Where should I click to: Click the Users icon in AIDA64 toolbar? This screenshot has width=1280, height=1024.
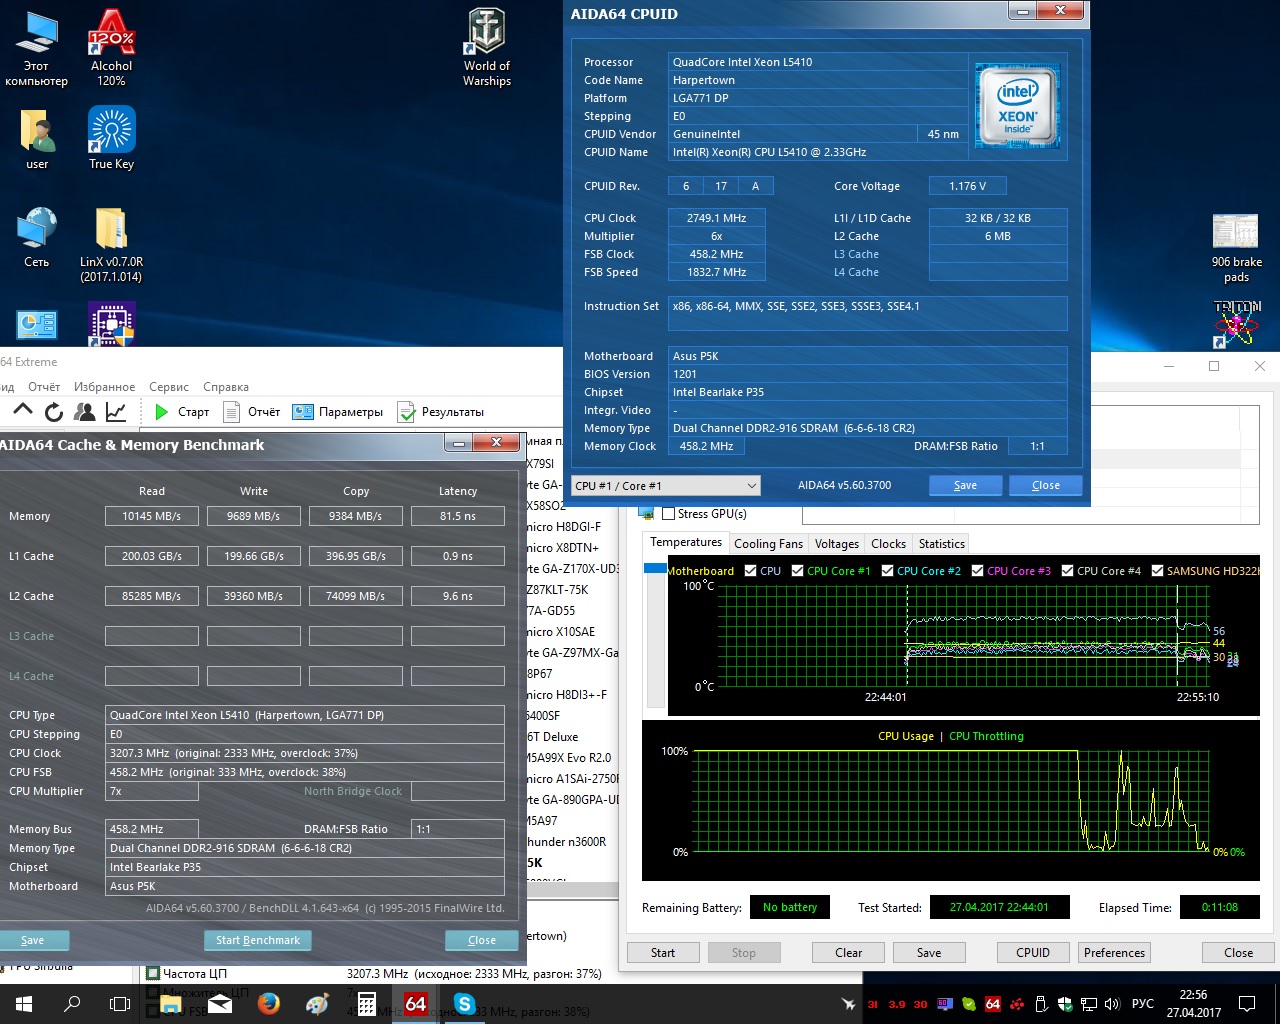(x=85, y=411)
